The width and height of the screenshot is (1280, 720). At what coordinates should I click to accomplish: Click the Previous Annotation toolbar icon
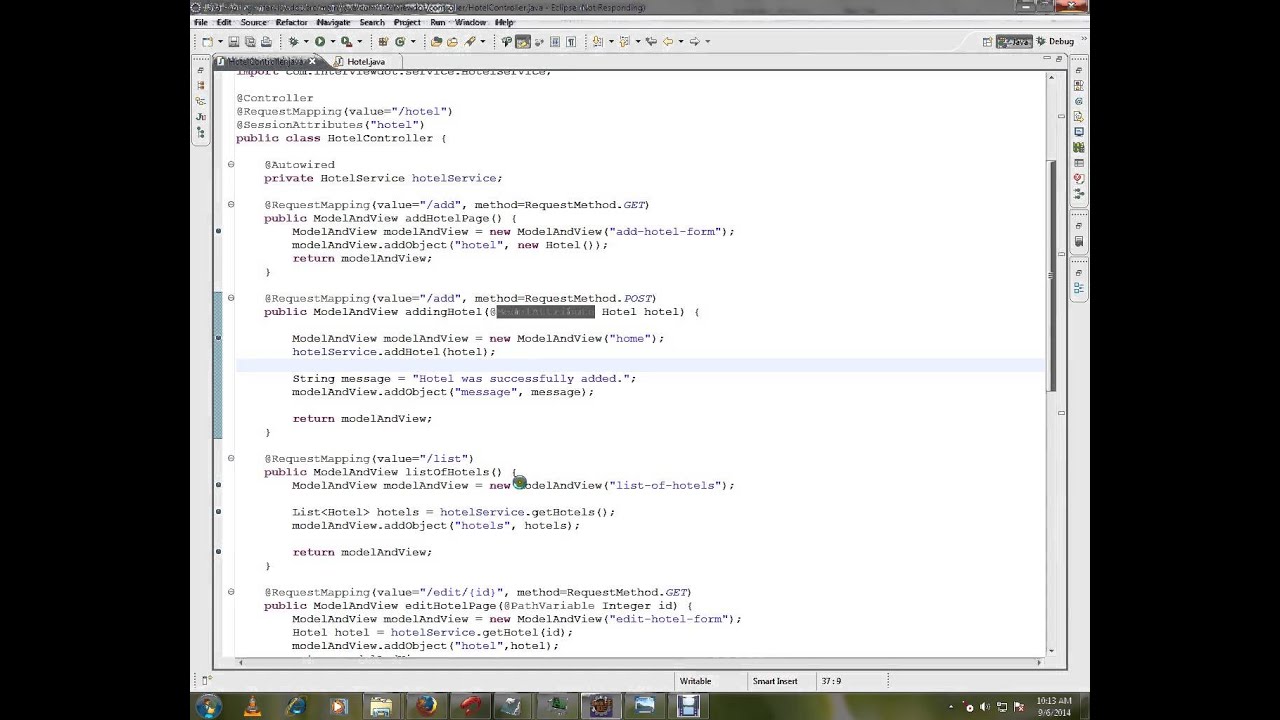[x=625, y=41]
